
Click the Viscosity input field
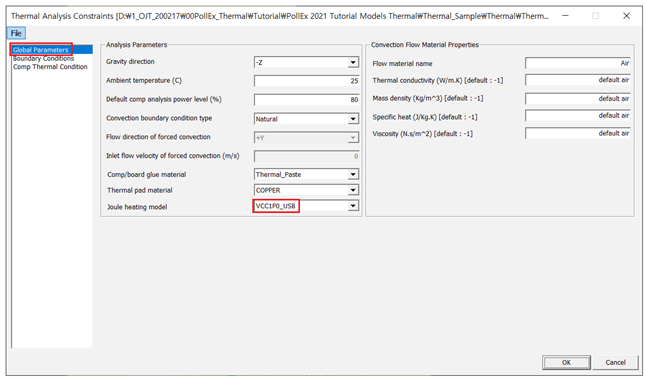pos(578,133)
